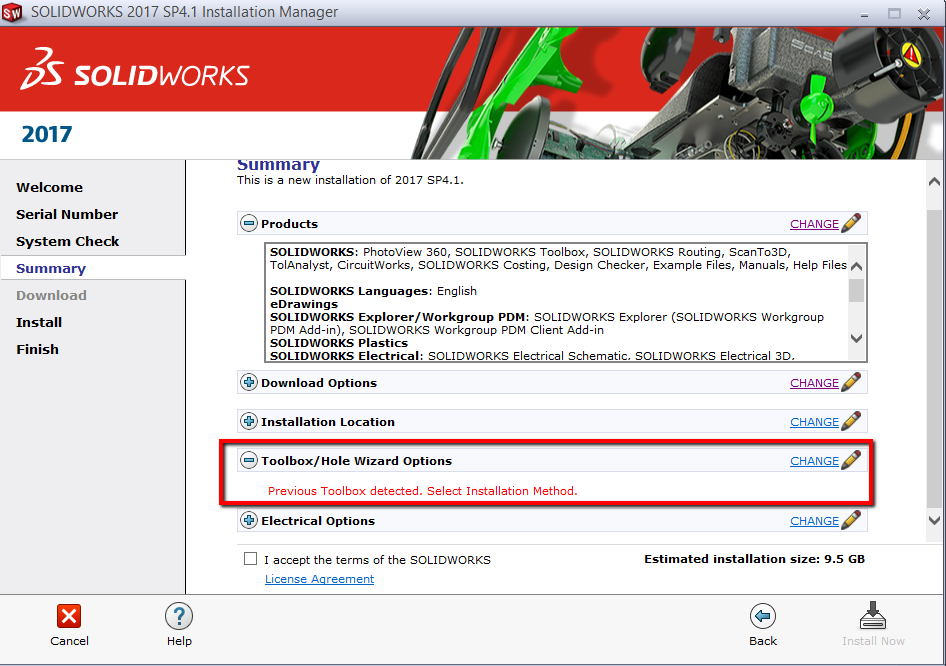The width and height of the screenshot is (946, 666).
Task: Collapse the Toolbox/Hole Wizard Options section
Action: coord(249,460)
